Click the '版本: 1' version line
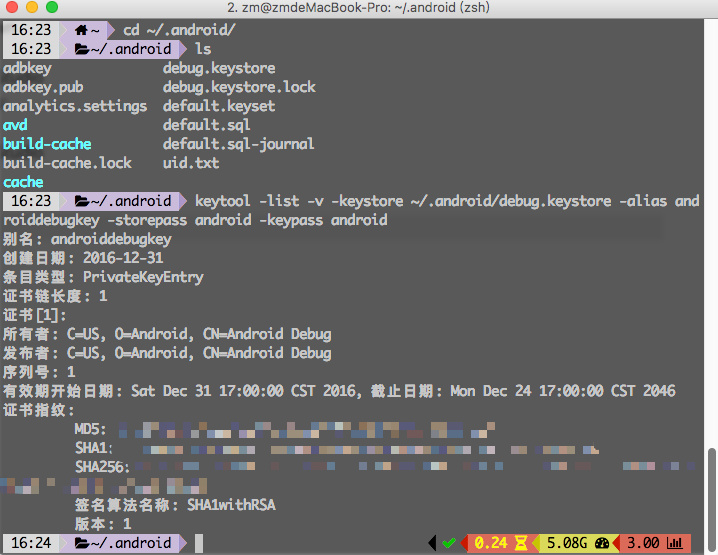The image size is (718, 555). (x=103, y=524)
